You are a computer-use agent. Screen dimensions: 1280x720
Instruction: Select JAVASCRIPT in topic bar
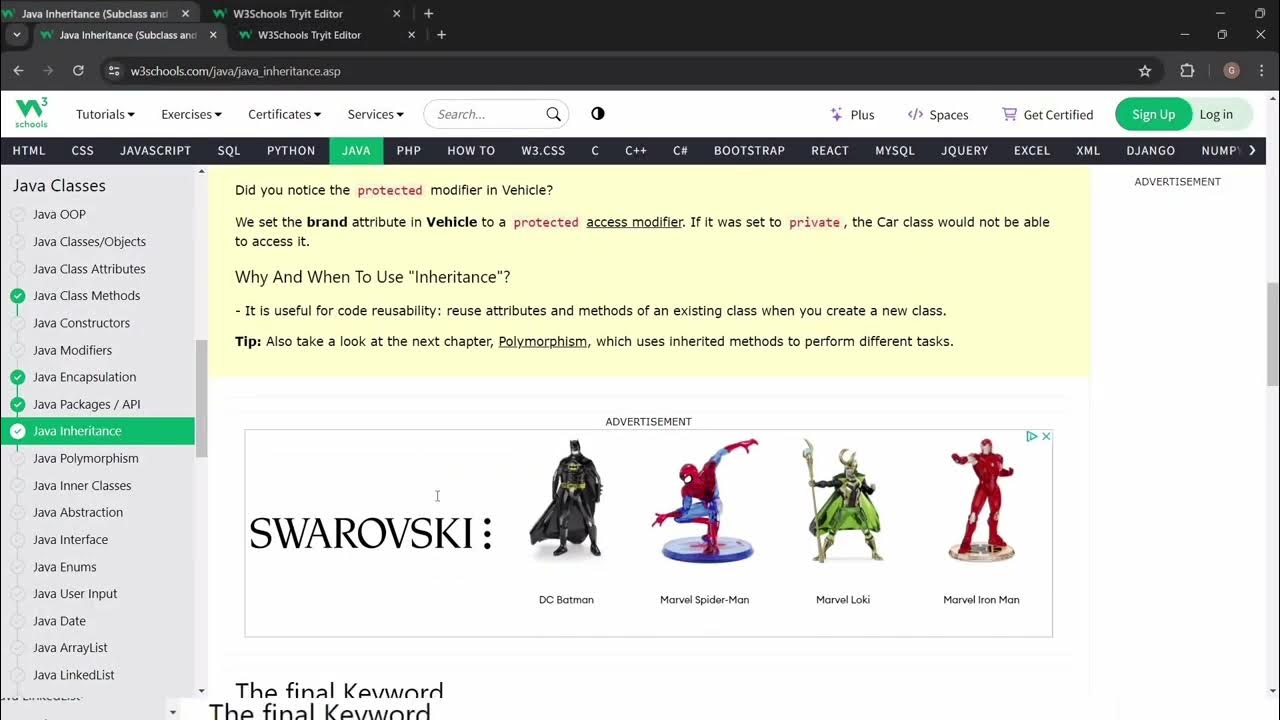pos(155,150)
